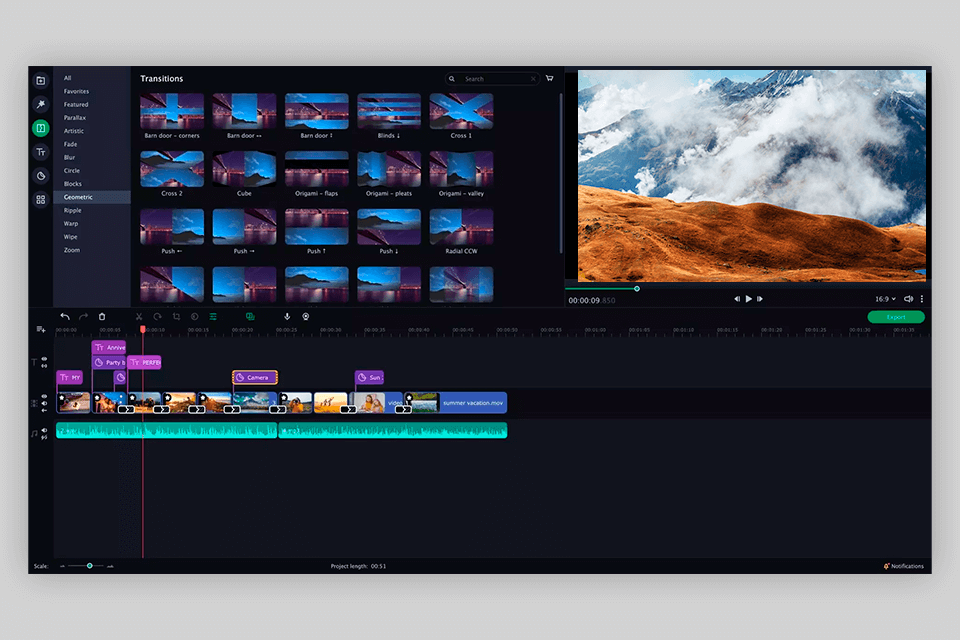Toggle visibility eye on the titles track

click(44, 360)
